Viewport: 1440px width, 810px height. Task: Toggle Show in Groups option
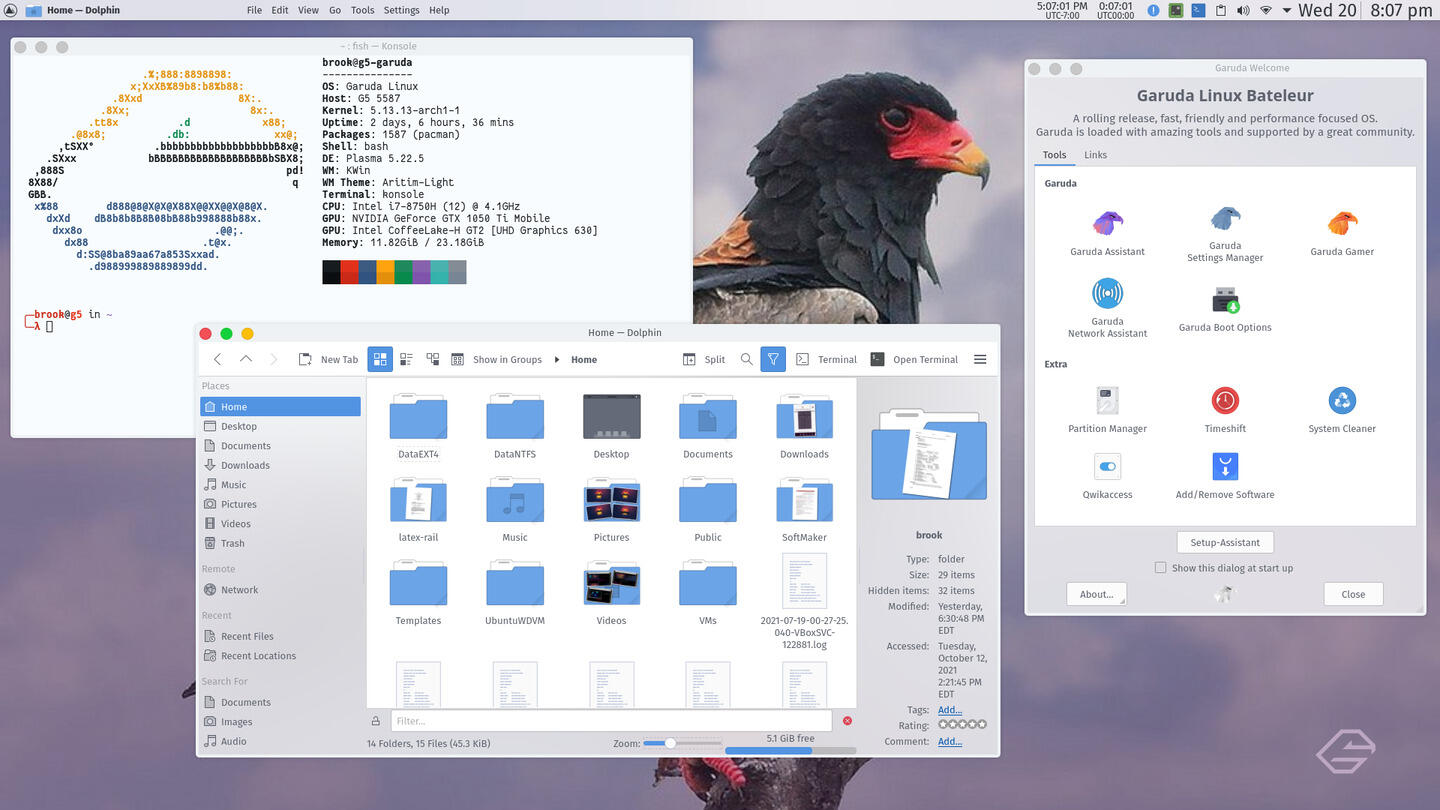coord(496,359)
